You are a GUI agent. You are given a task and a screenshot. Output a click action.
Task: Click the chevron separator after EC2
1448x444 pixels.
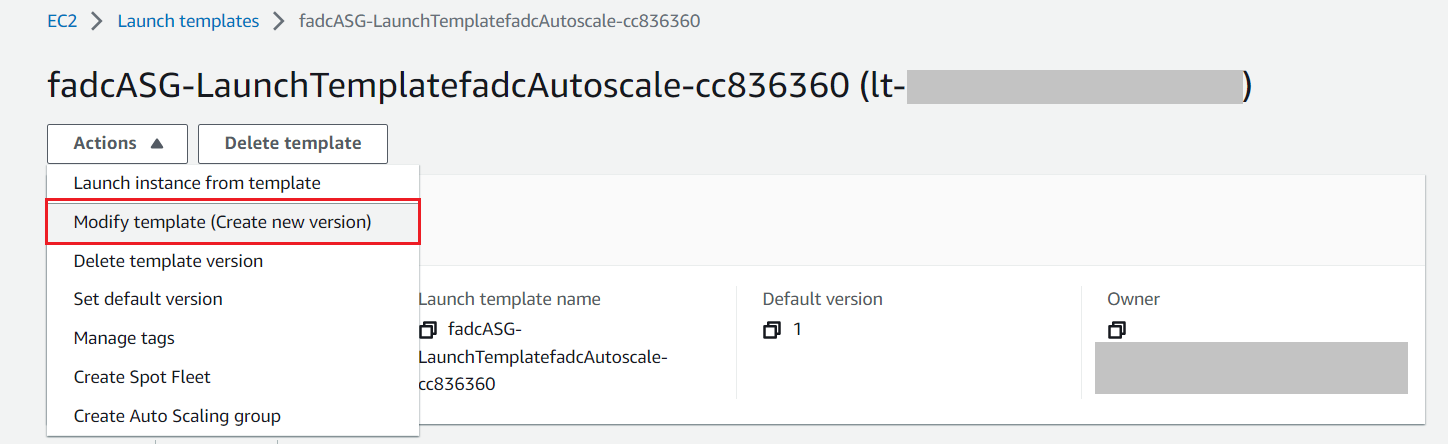click(x=97, y=21)
